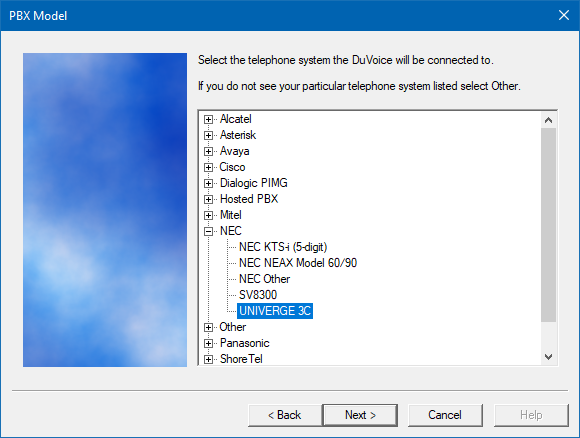The image size is (580, 438).
Task: Expand the Alcatel tree node
Action: coord(208,119)
